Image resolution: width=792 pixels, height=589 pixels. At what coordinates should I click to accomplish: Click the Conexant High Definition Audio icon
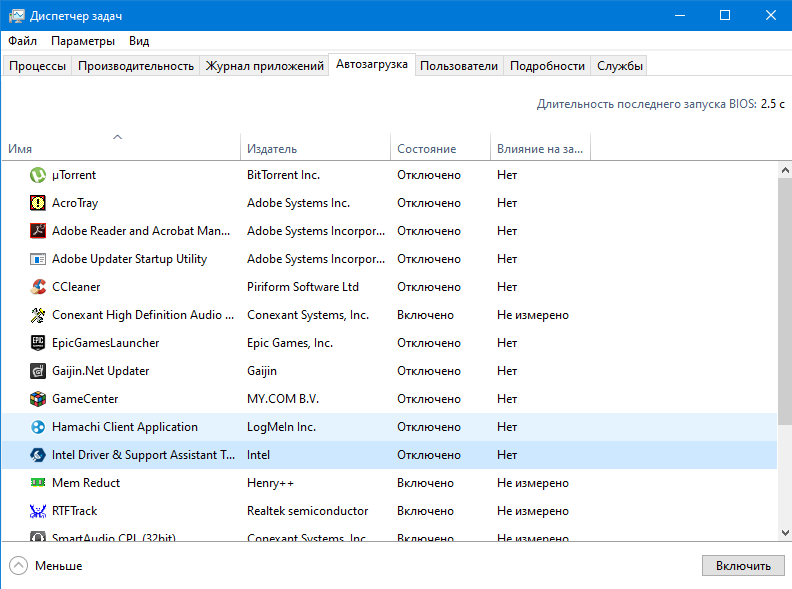click(38, 315)
